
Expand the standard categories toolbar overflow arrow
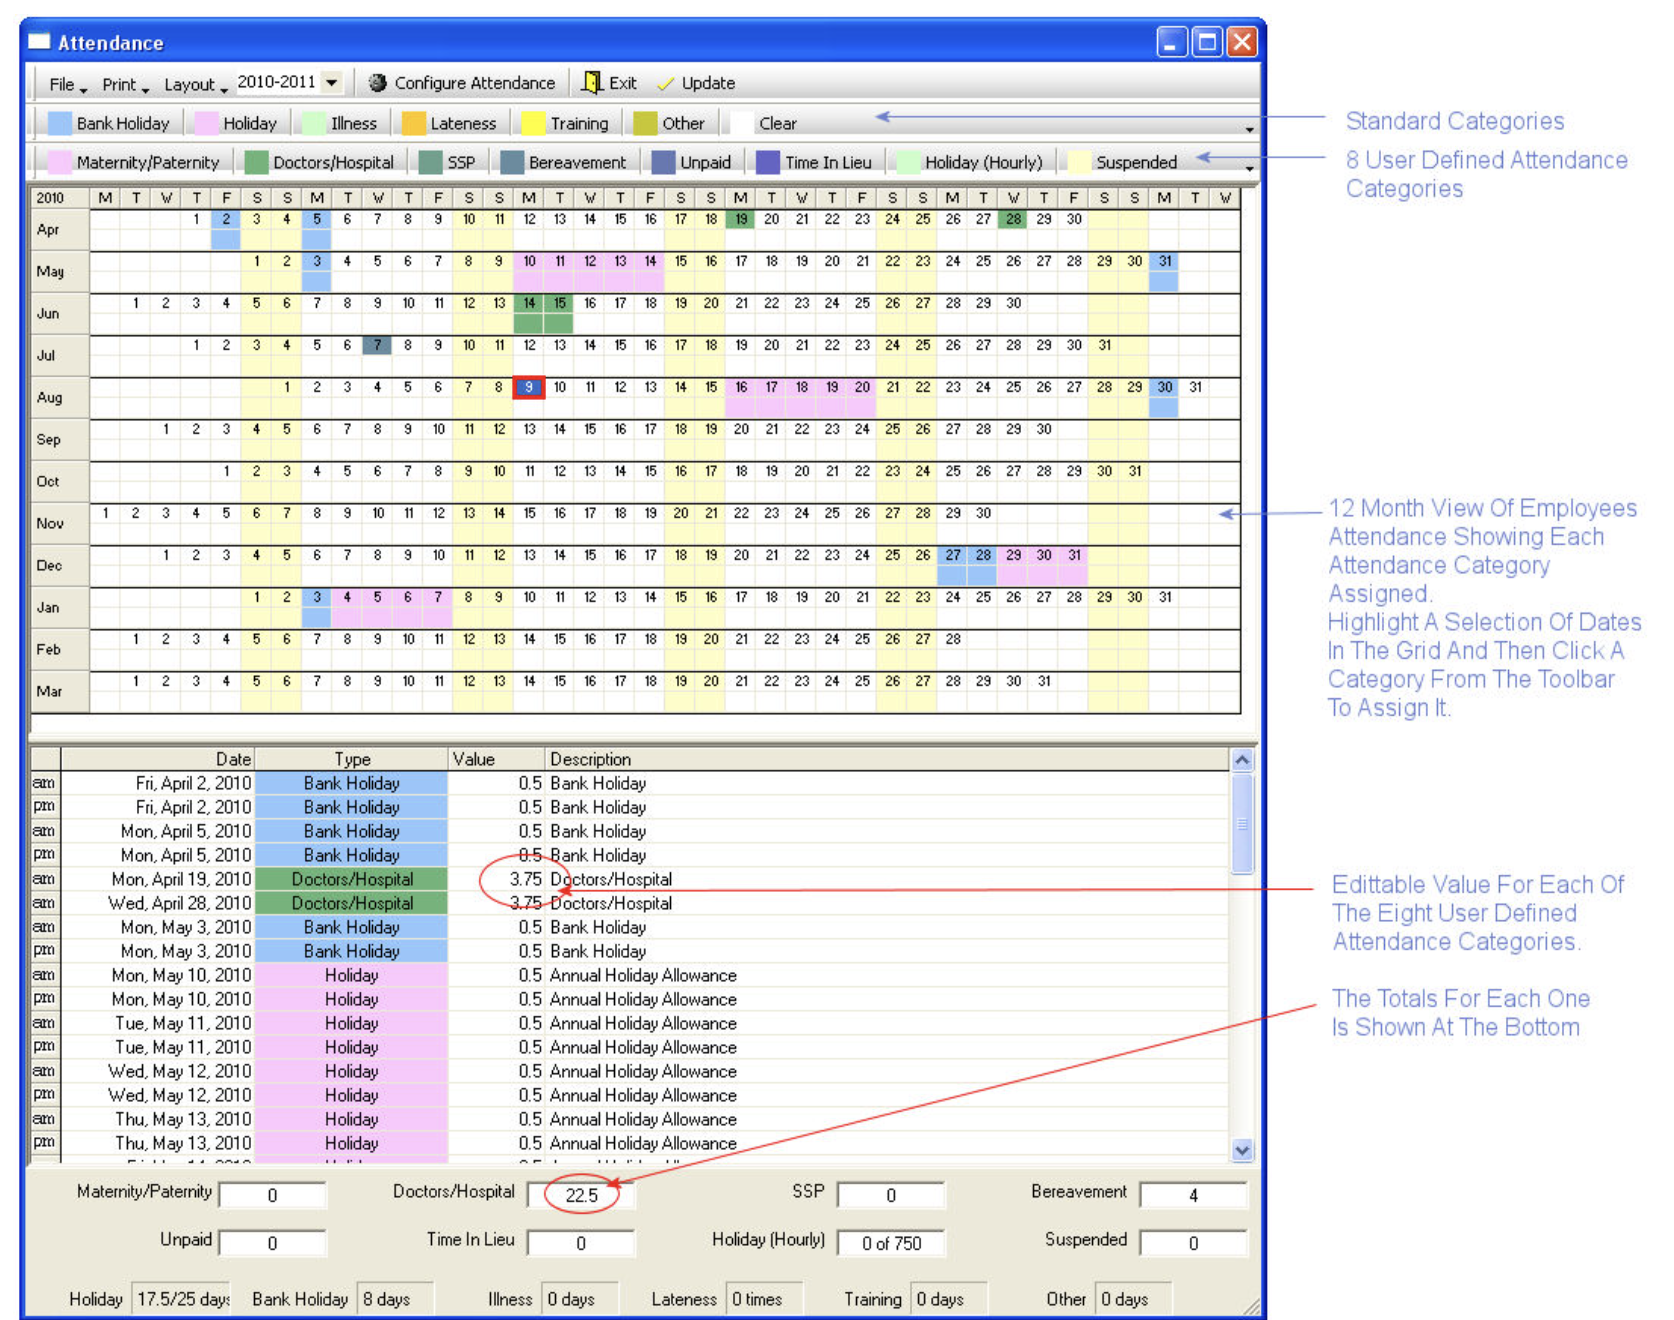tap(1249, 129)
